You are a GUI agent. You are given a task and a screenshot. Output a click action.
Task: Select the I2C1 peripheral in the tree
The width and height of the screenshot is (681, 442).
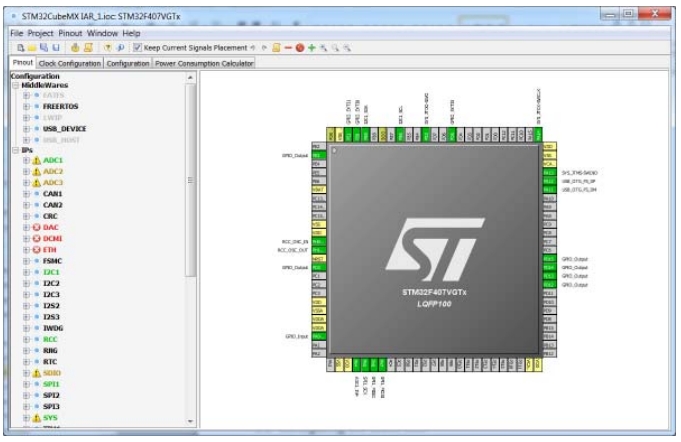(x=51, y=272)
